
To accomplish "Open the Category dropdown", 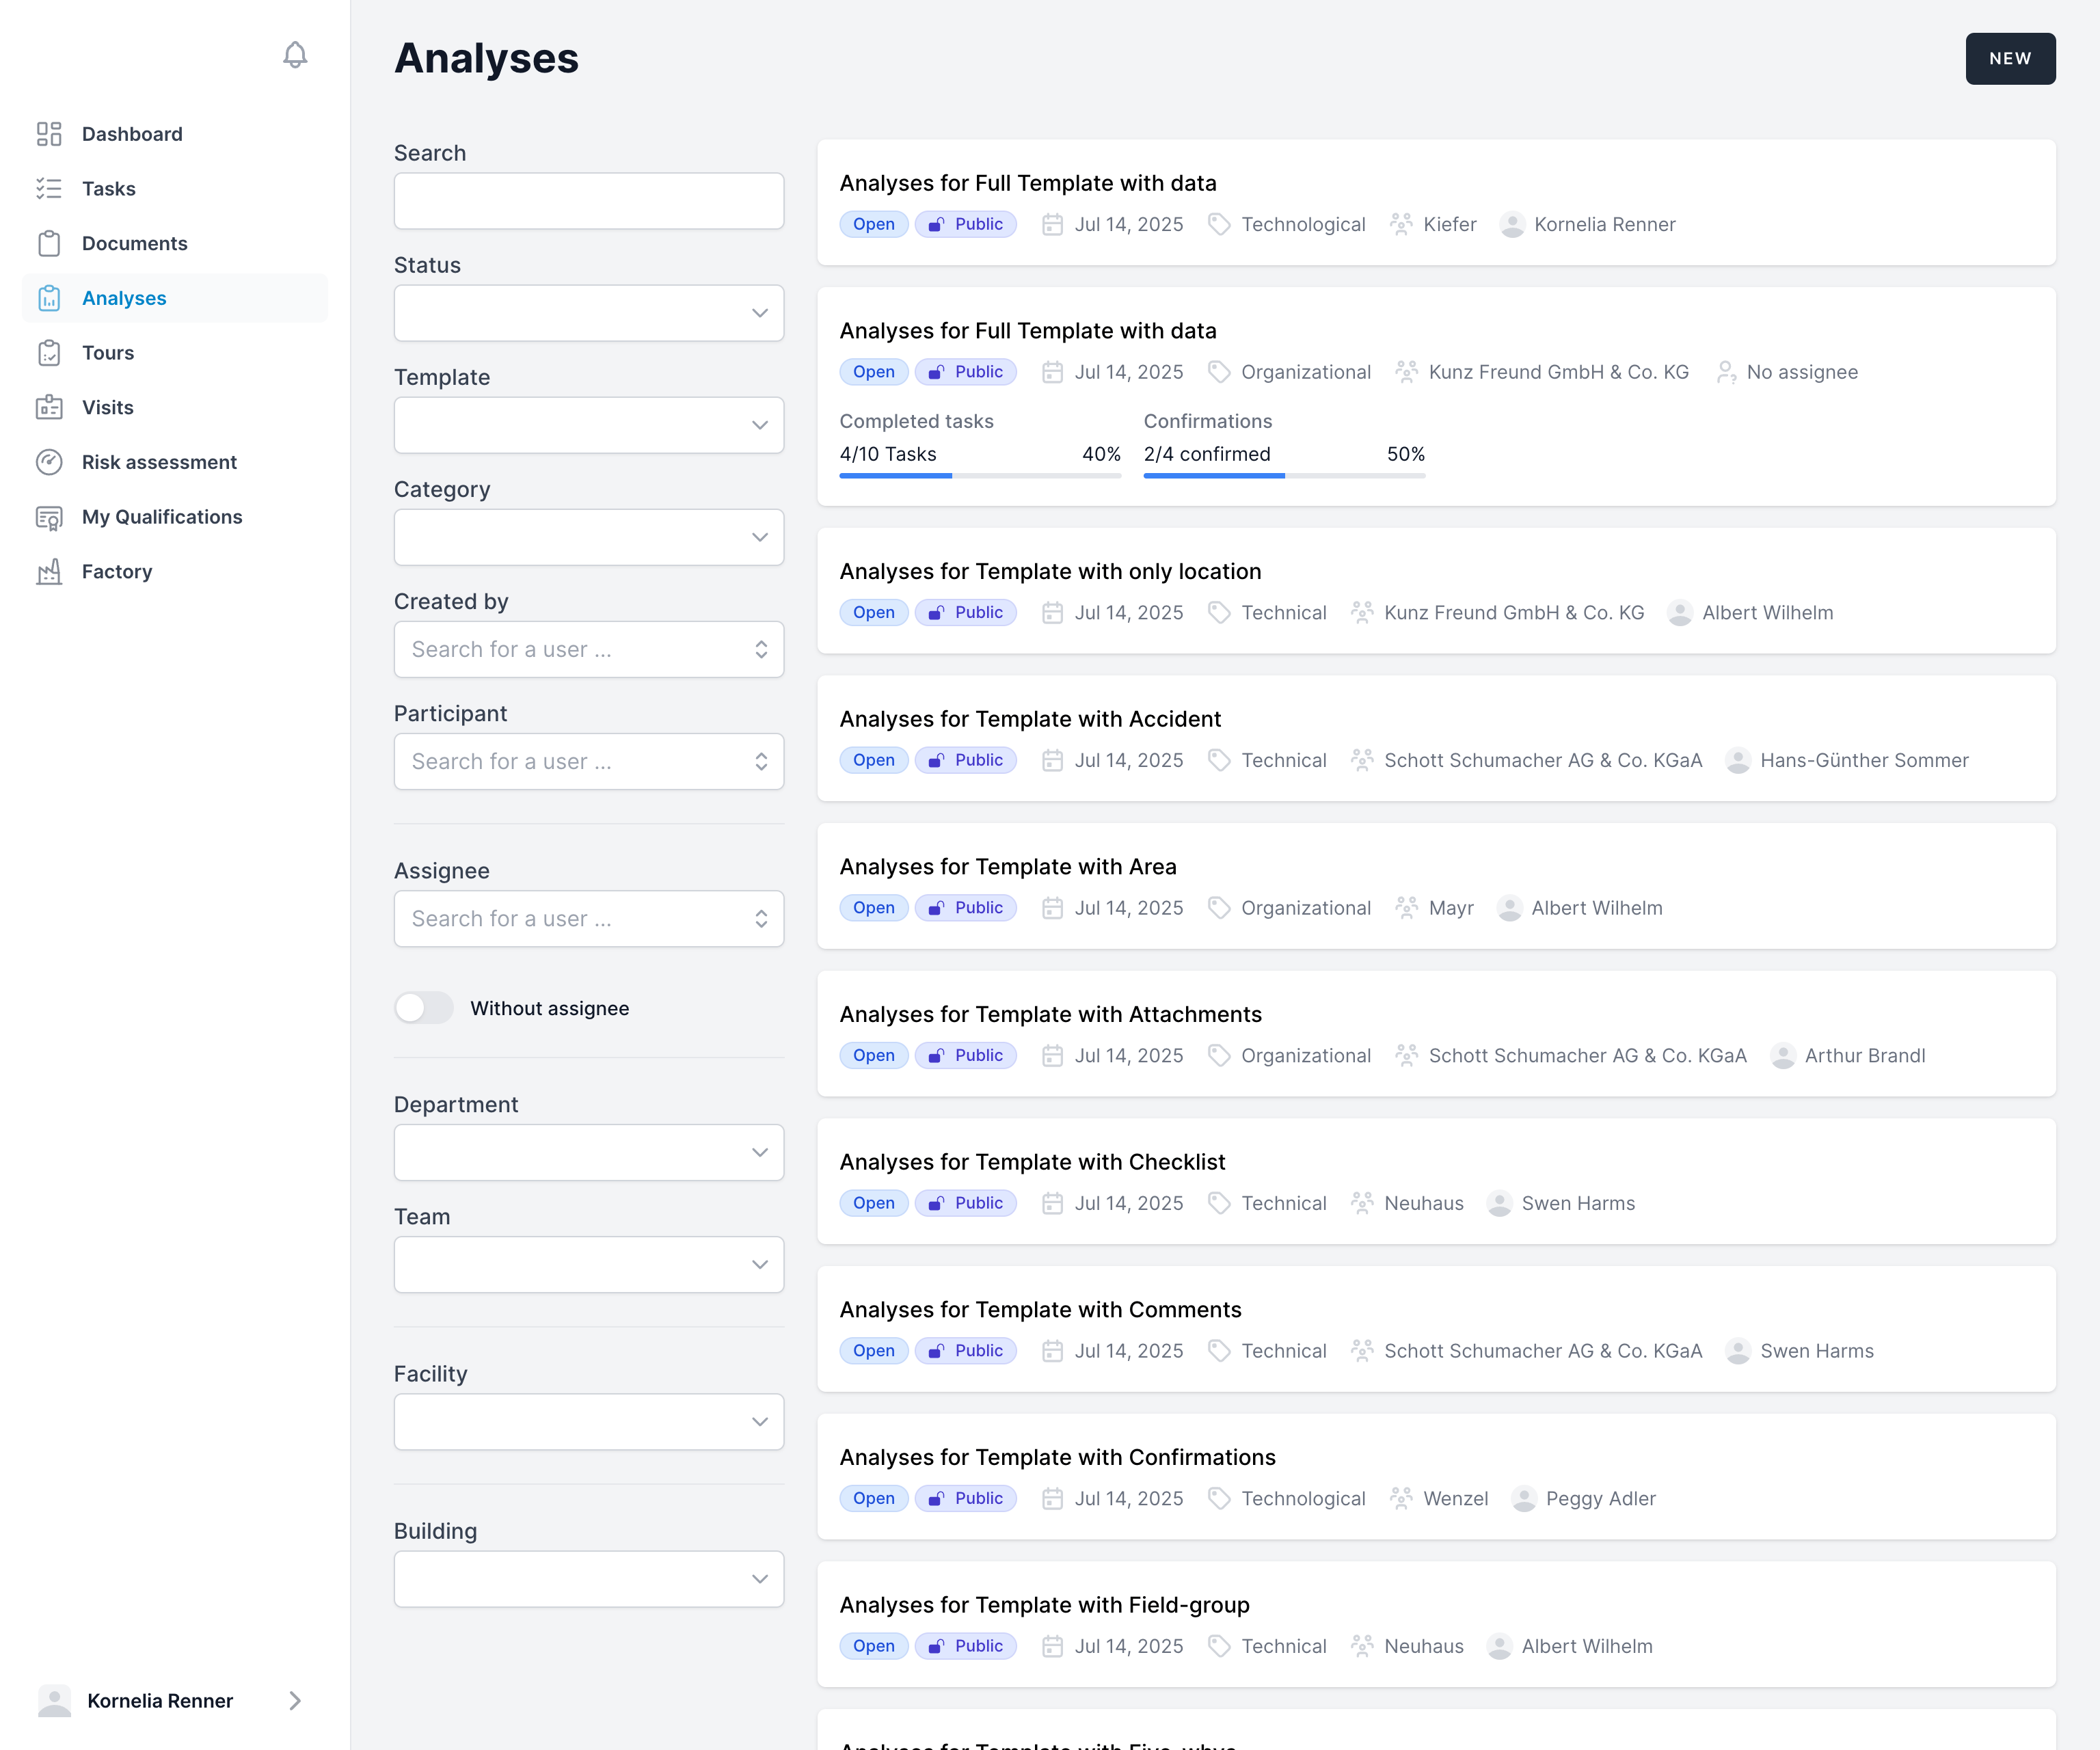I will click(x=589, y=537).
